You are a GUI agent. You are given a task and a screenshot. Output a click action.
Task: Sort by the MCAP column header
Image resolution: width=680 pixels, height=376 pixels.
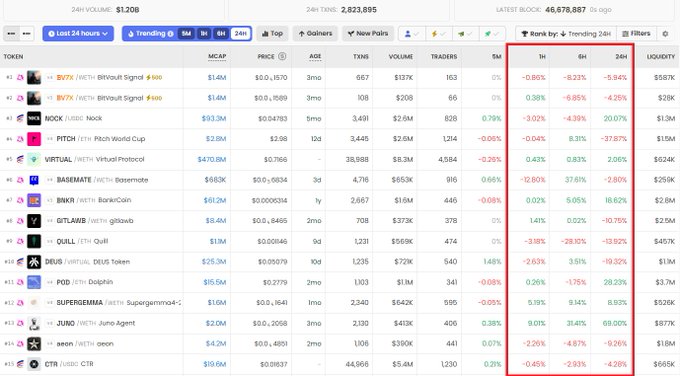pos(217,56)
